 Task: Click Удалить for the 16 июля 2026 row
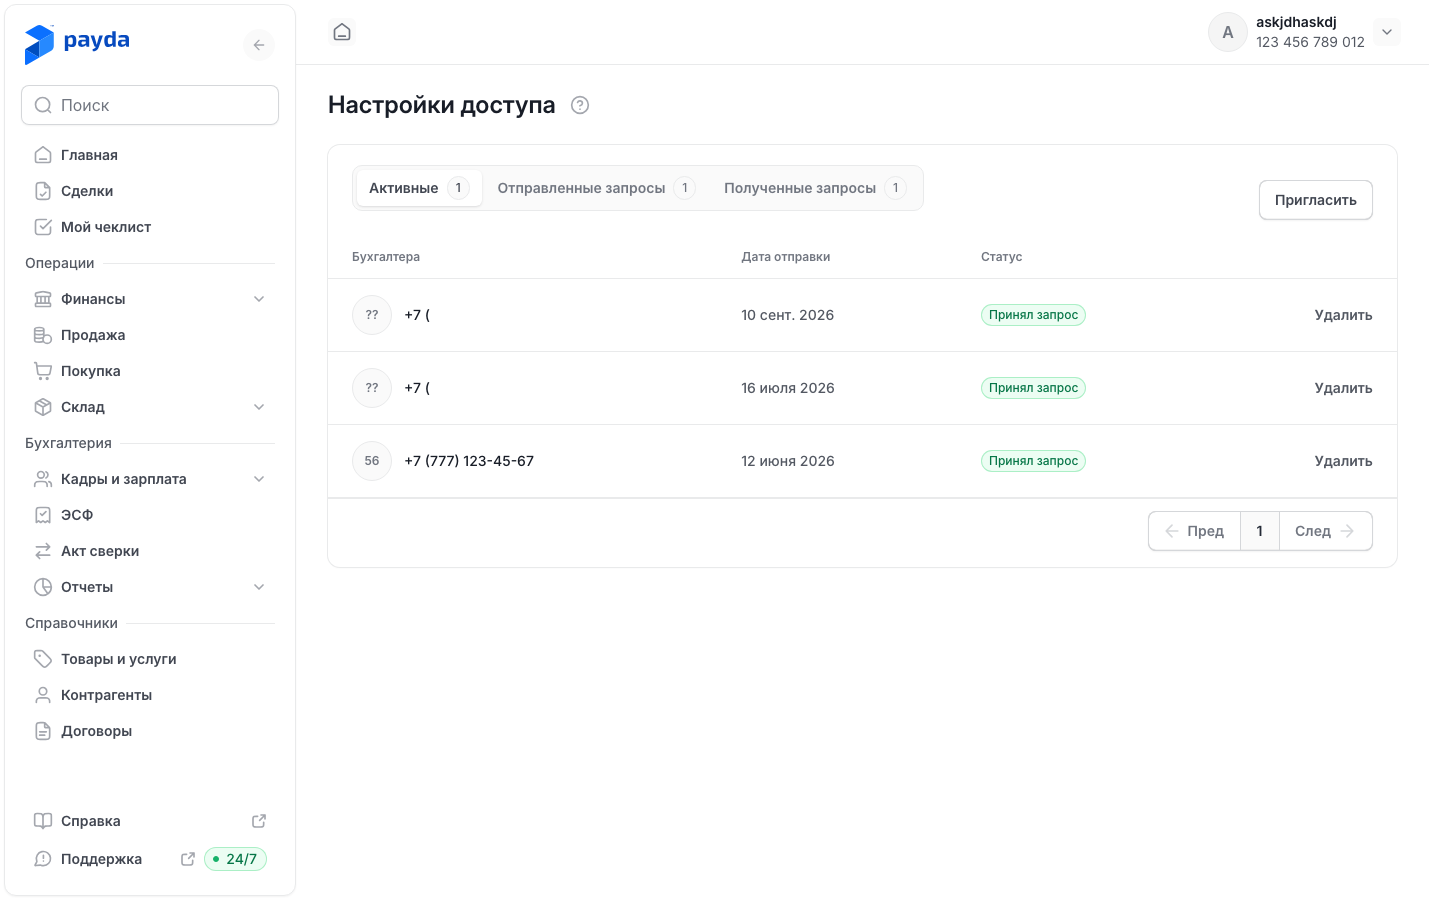[x=1343, y=388]
